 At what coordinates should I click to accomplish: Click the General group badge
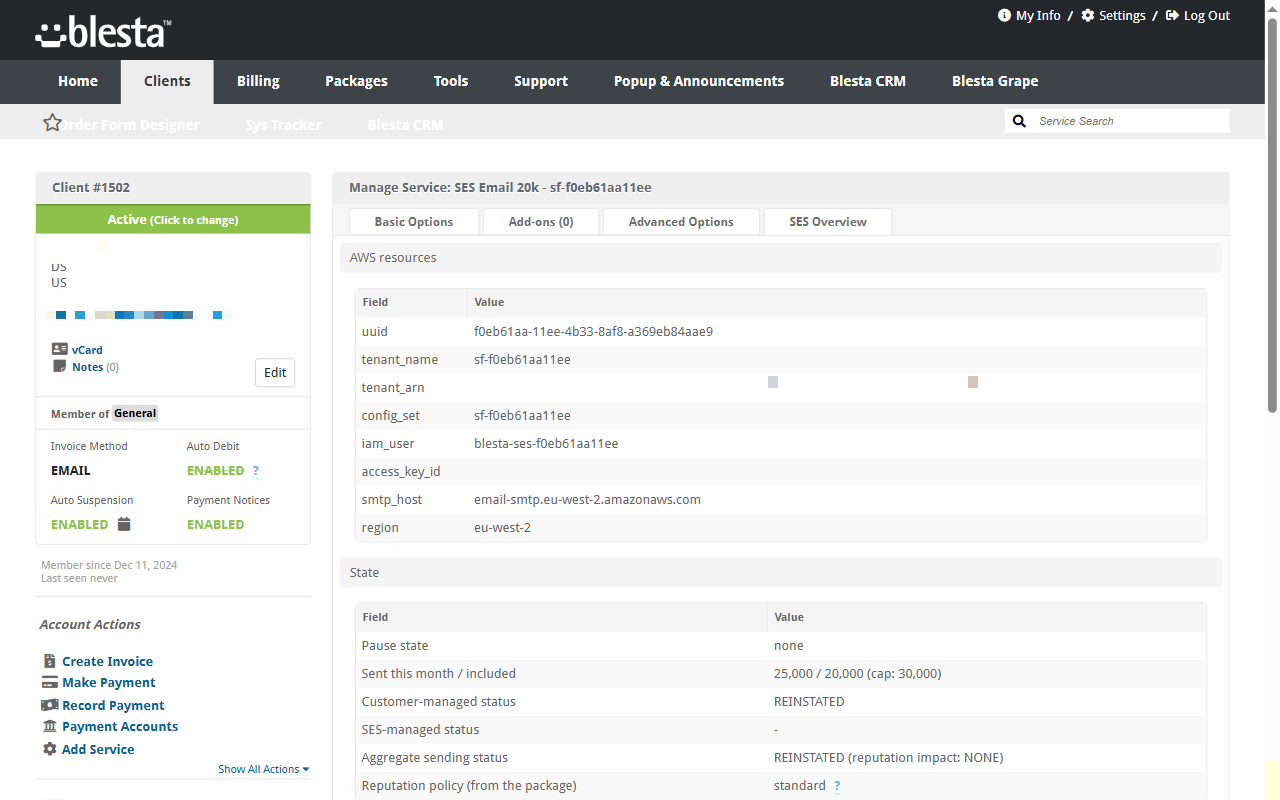coord(135,413)
